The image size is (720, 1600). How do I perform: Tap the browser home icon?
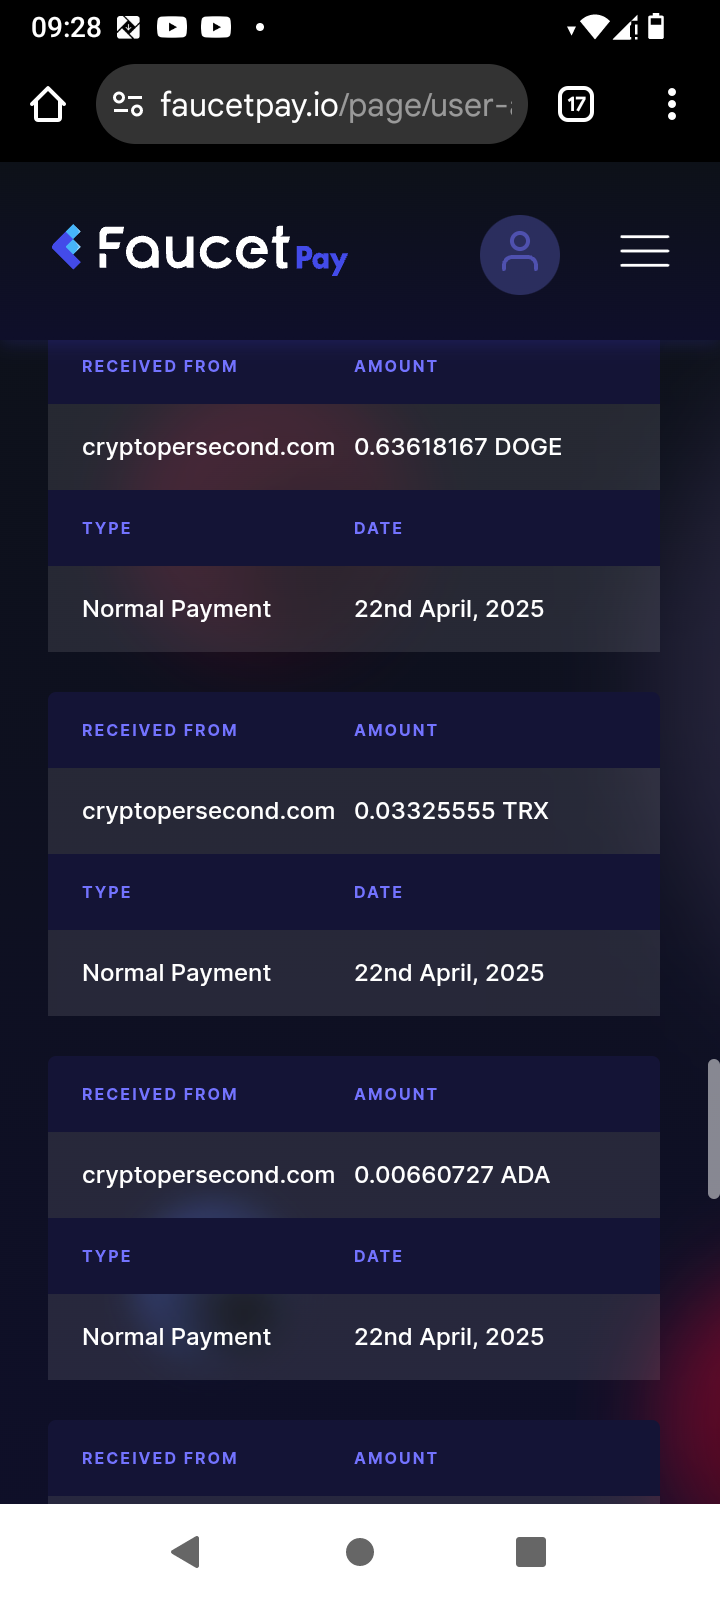48,104
